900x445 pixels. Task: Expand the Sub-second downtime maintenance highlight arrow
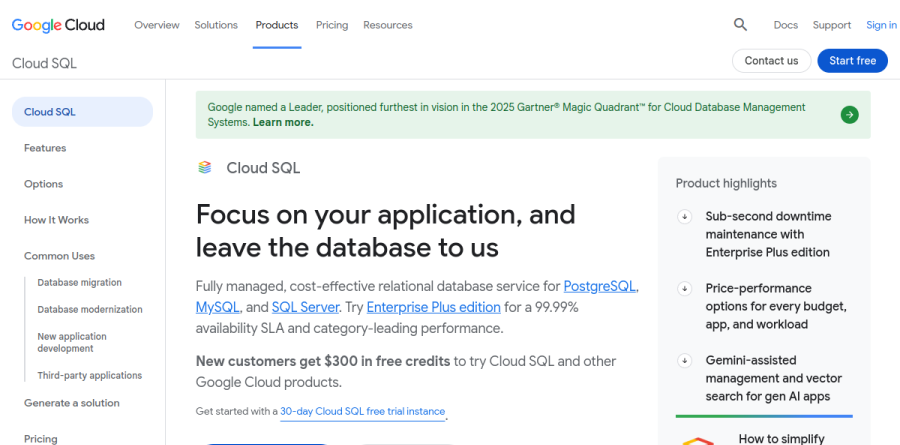[684, 216]
